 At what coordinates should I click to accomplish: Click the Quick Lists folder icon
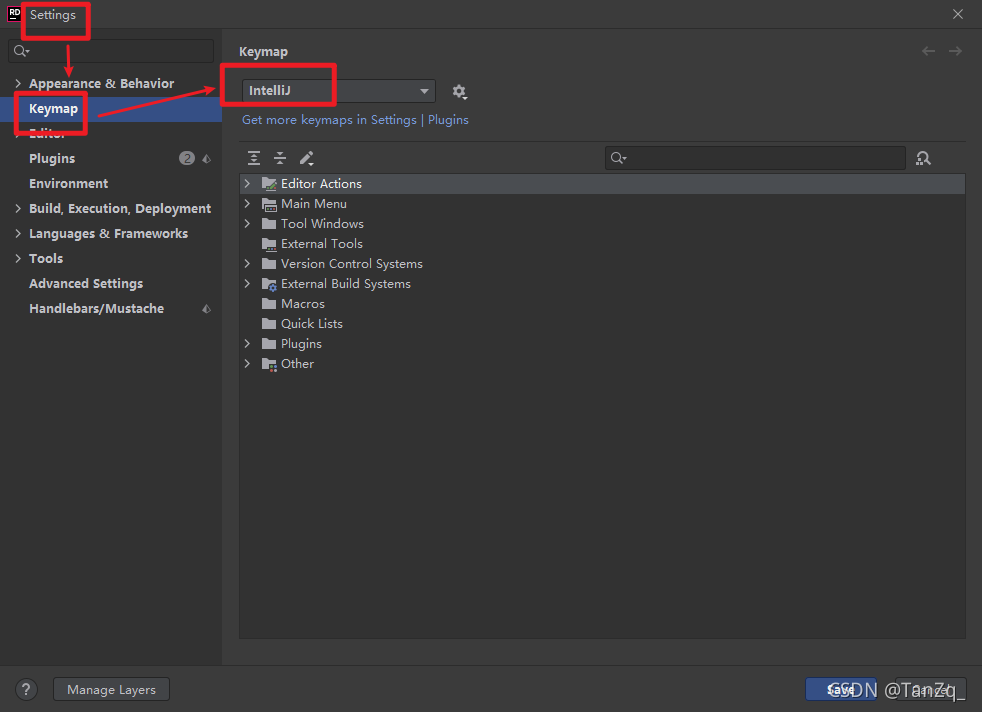pos(269,324)
